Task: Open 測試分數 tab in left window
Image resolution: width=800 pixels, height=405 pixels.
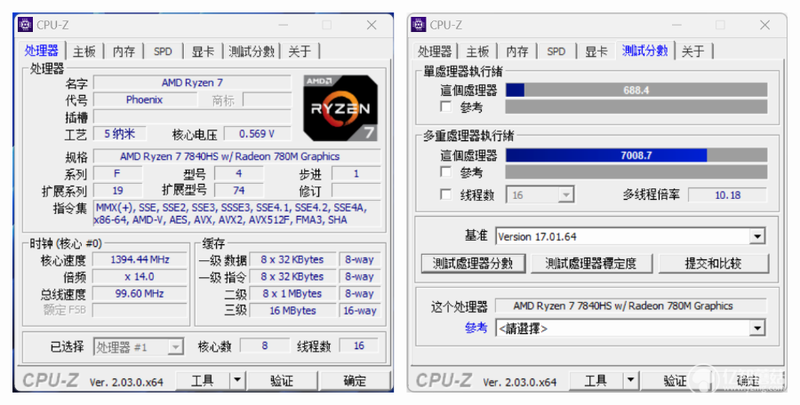Action: coord(252,52)
